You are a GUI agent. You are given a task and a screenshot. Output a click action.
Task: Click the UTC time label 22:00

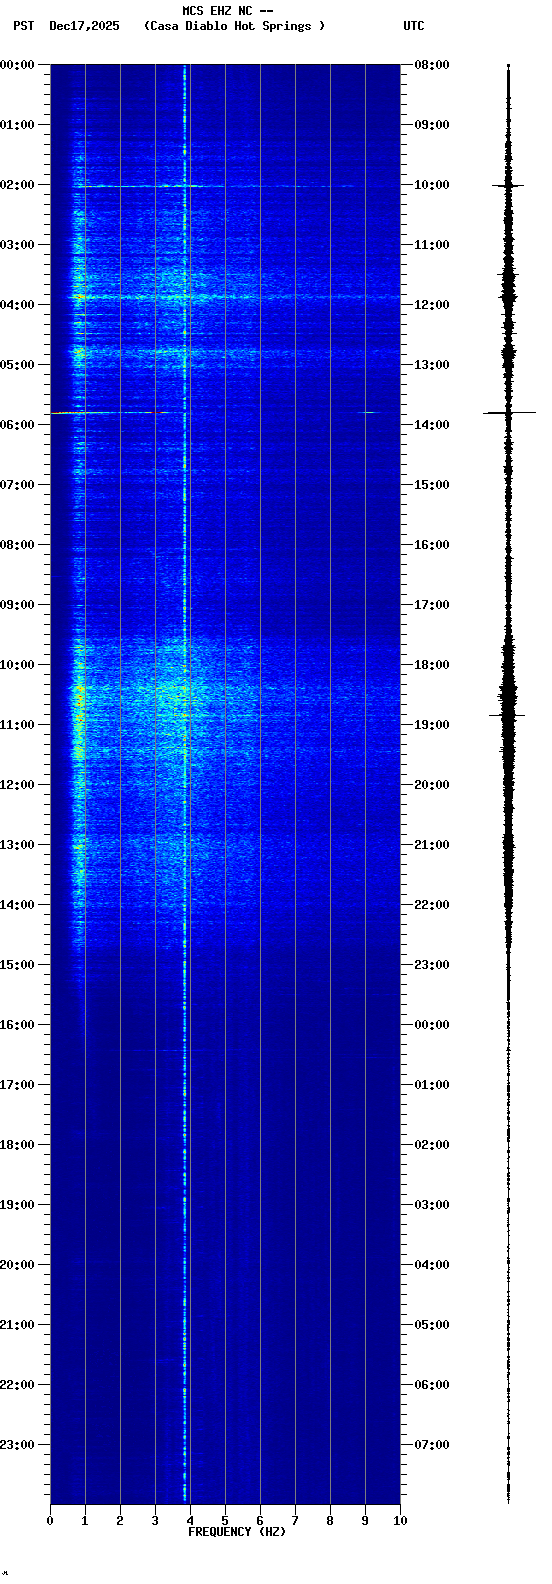coord(432,905)
